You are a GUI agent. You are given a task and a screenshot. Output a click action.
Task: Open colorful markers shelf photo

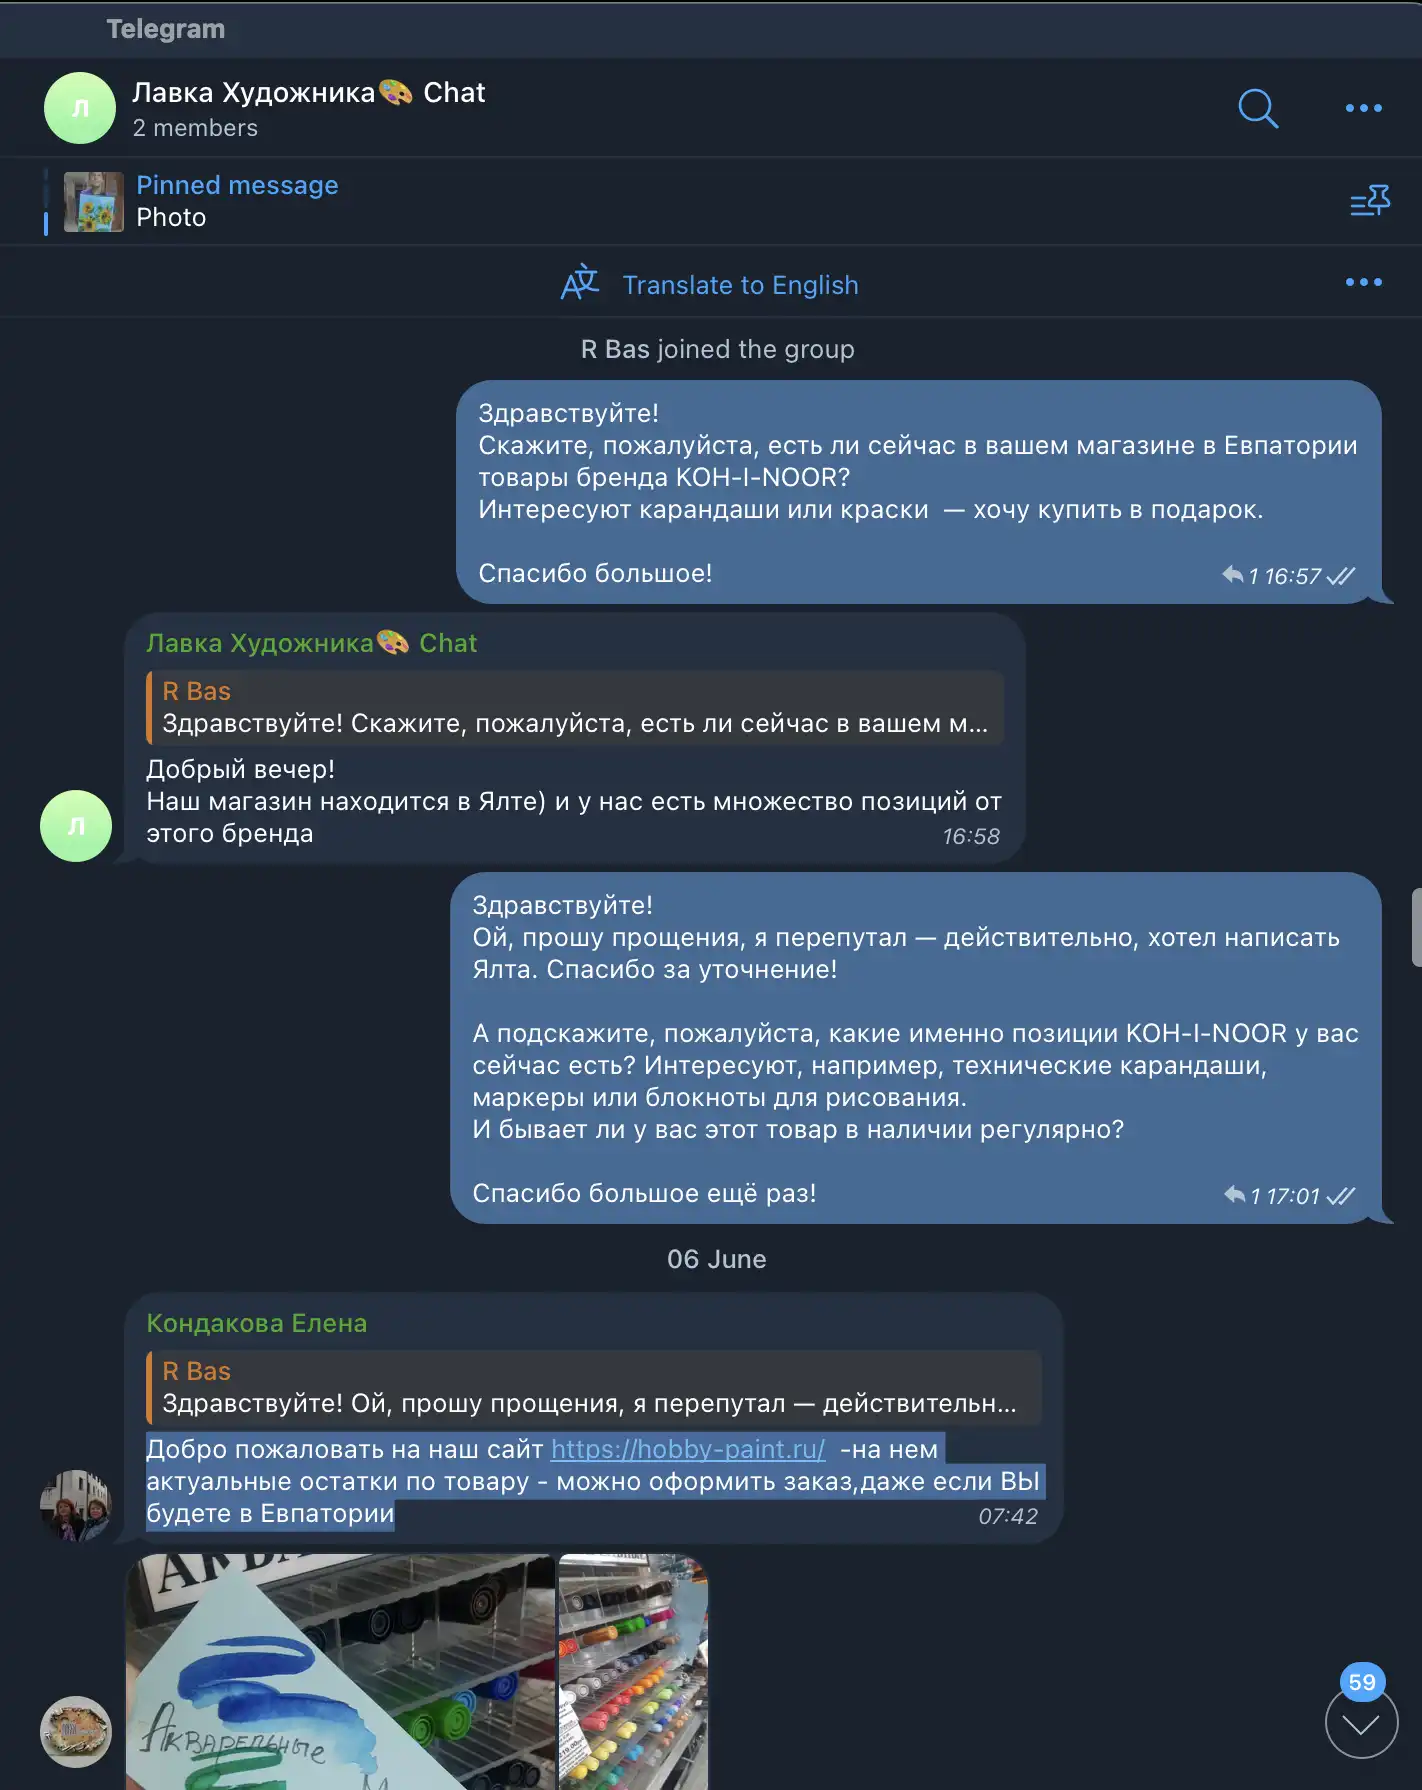(633, 1671)
